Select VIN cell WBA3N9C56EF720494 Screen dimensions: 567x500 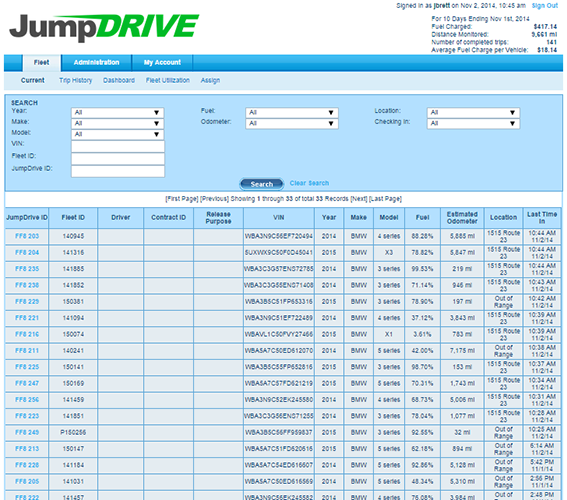pos(279,236)
